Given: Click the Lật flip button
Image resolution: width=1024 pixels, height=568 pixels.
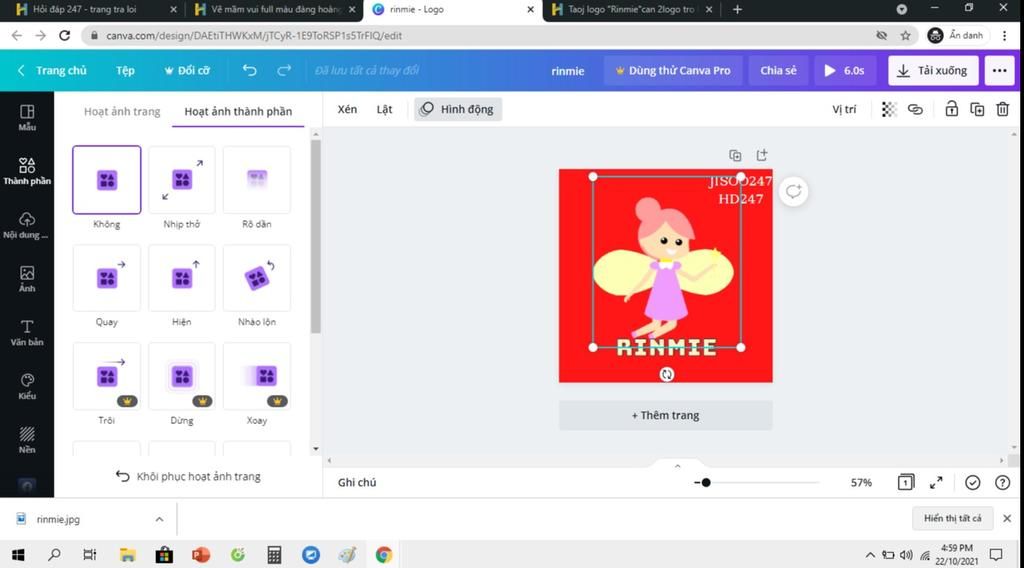Looking at the screenshot, I should [x=384, y=109].
